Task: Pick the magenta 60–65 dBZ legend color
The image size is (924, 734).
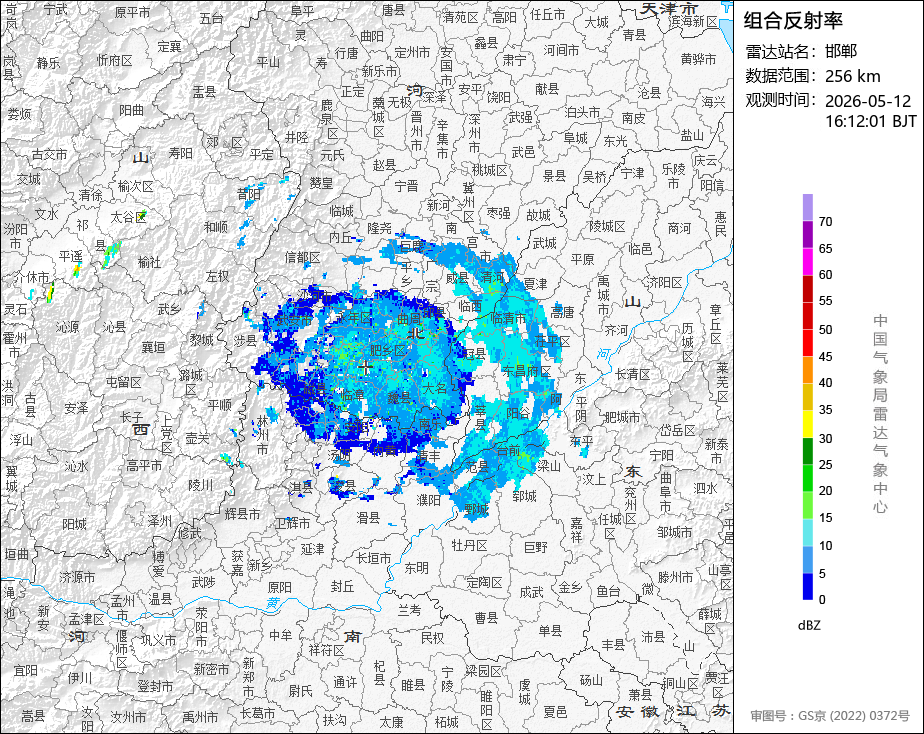Action: (x=808, y=262)
